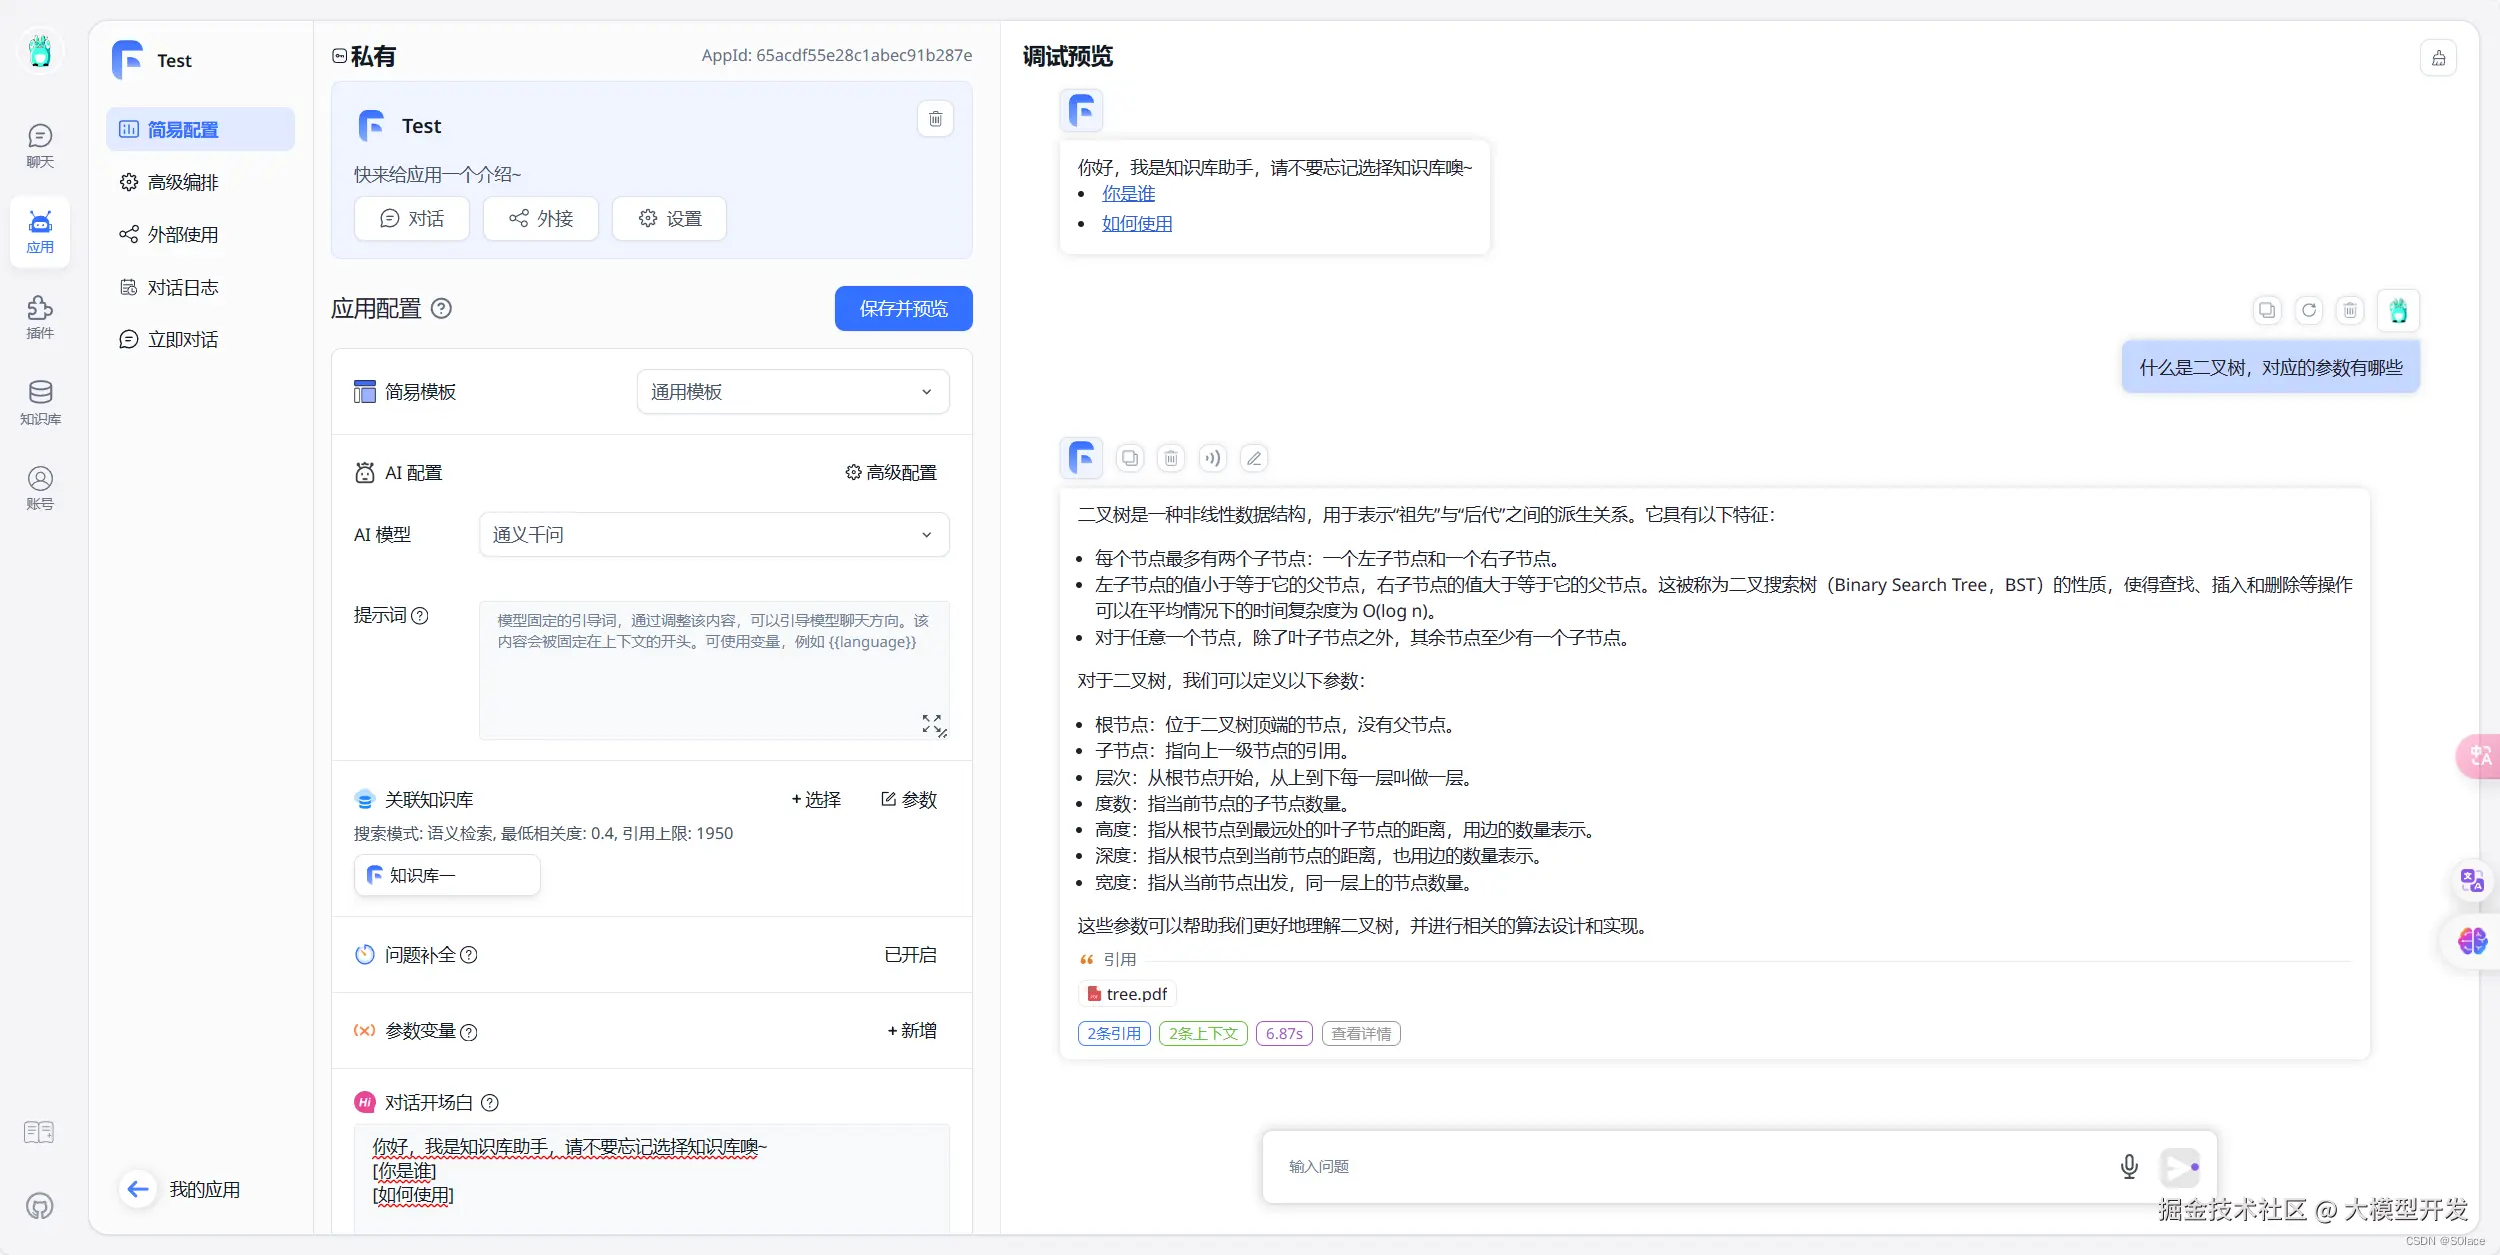This screenshot has height=1255, width=2500.
Task: Click + 新增 to add a parameter variable
Action: (x=912, y=1031)
